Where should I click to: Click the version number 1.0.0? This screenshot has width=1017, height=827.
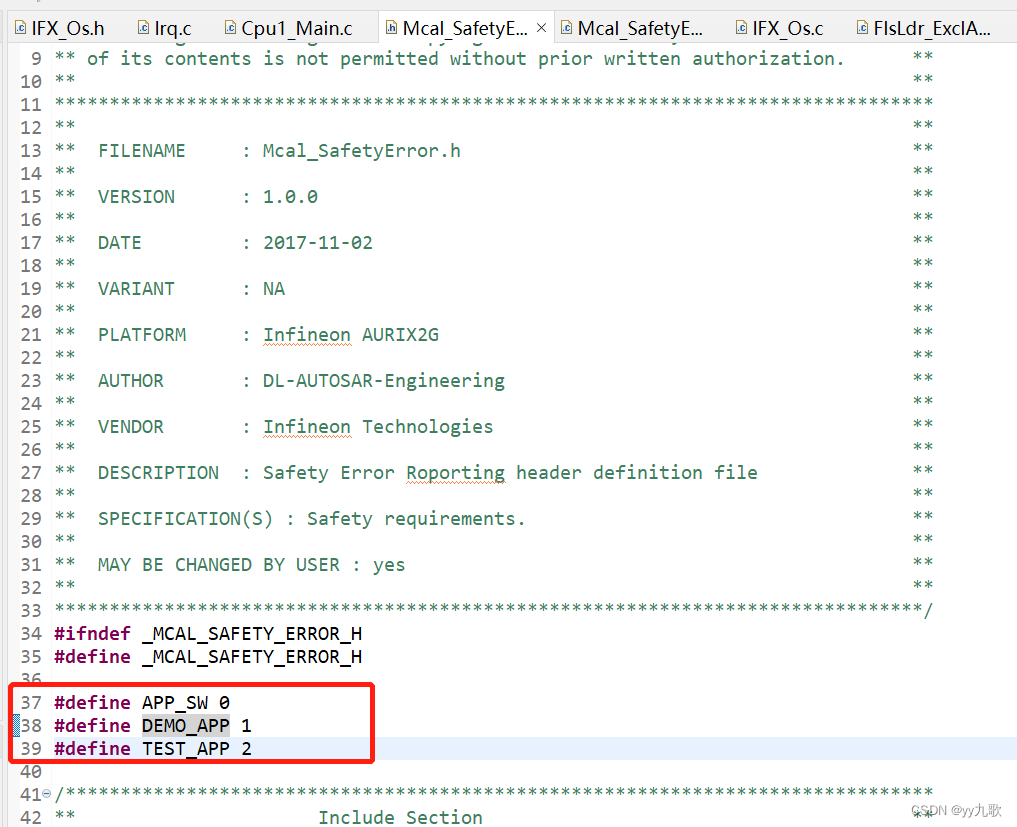click(290, 197)
